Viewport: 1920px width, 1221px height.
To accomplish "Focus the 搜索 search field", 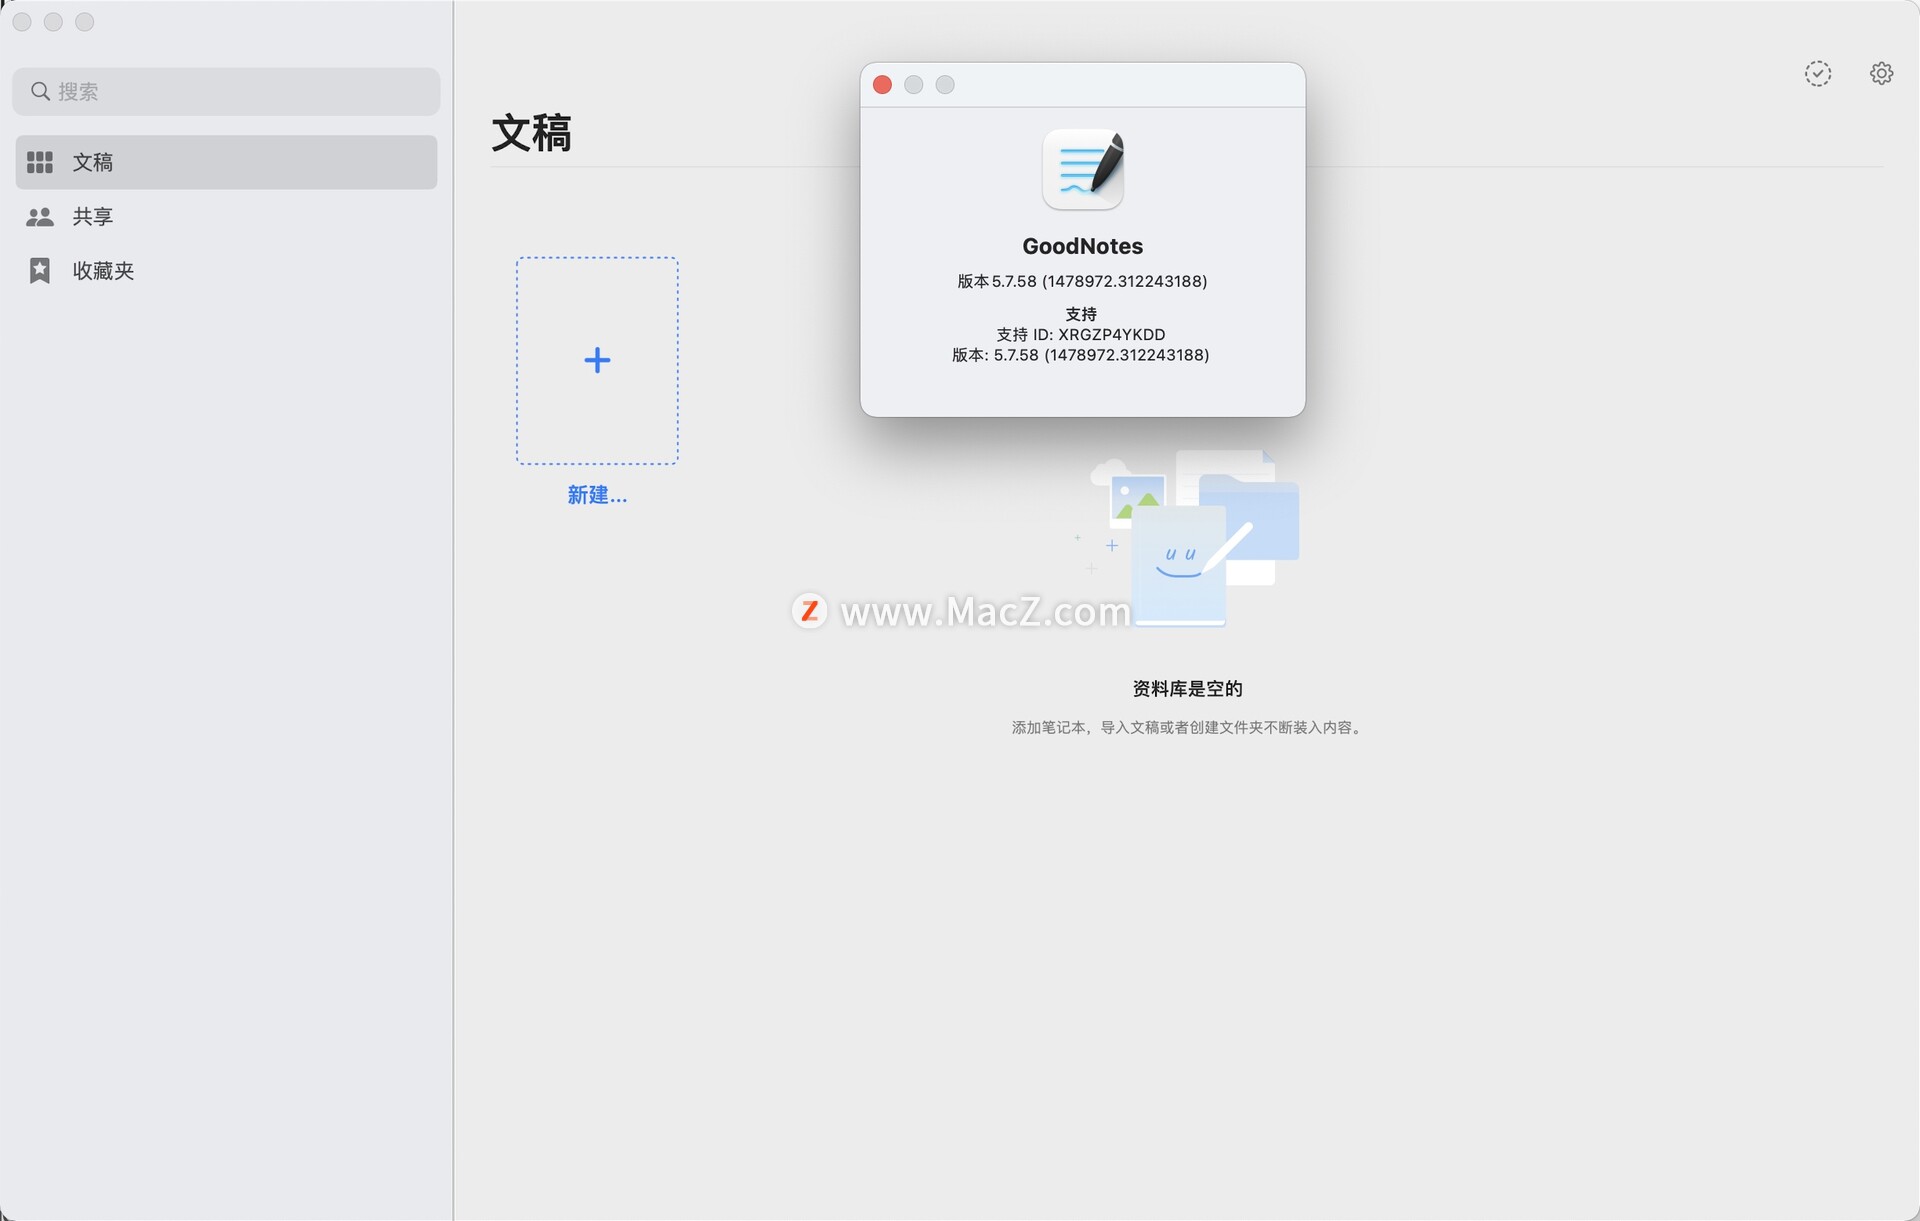I will coord(227,91).
